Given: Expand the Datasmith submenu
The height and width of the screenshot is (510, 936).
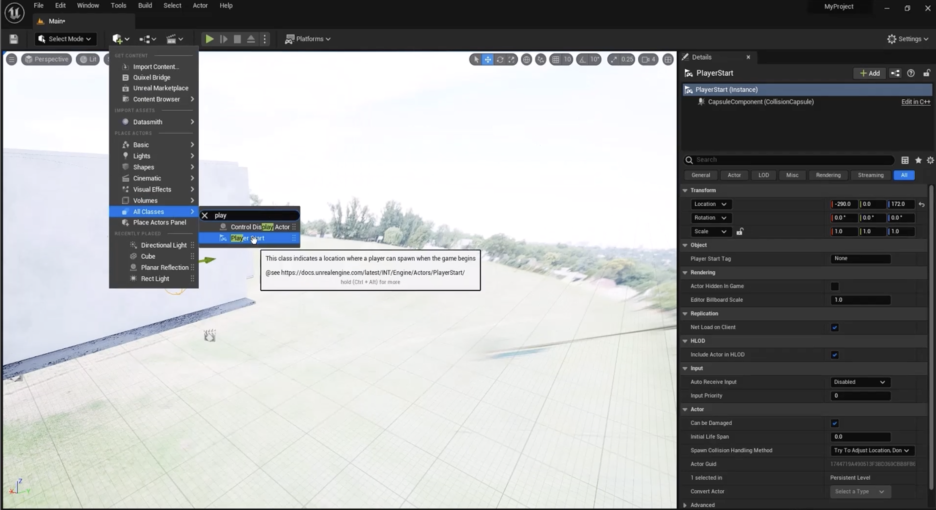Looking at the screenshot, I should 154,122.
